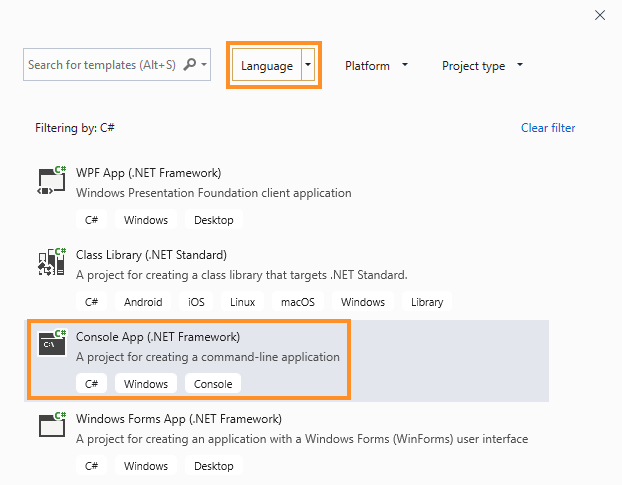The height and width of the screenshot is (485, 622).
Task: Click the 'Filtering by: C#' label
Action: (75, 128)
